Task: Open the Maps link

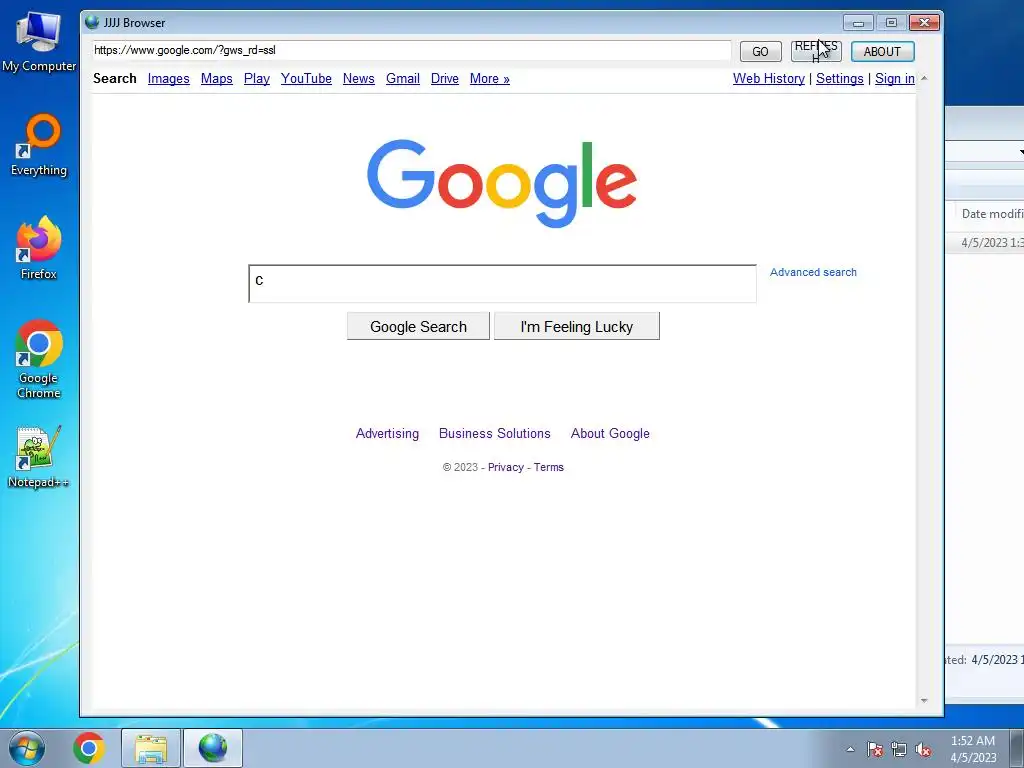Action: tap(217, 78)
